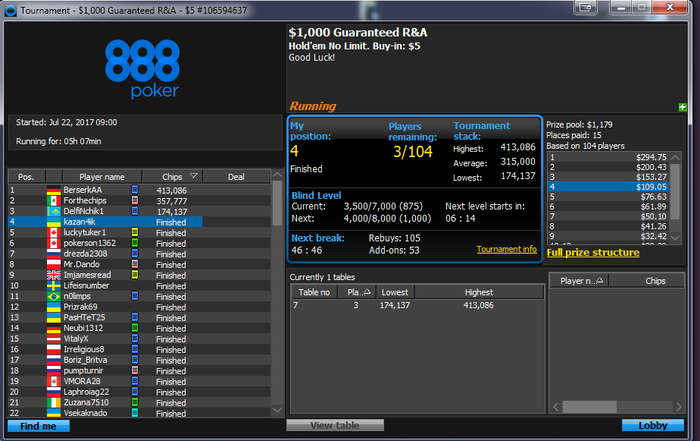The width and height of the screenshot is (700, 441).
Task: Return to the Lobby
Action: pyautogui.click(x=653, y=425)
